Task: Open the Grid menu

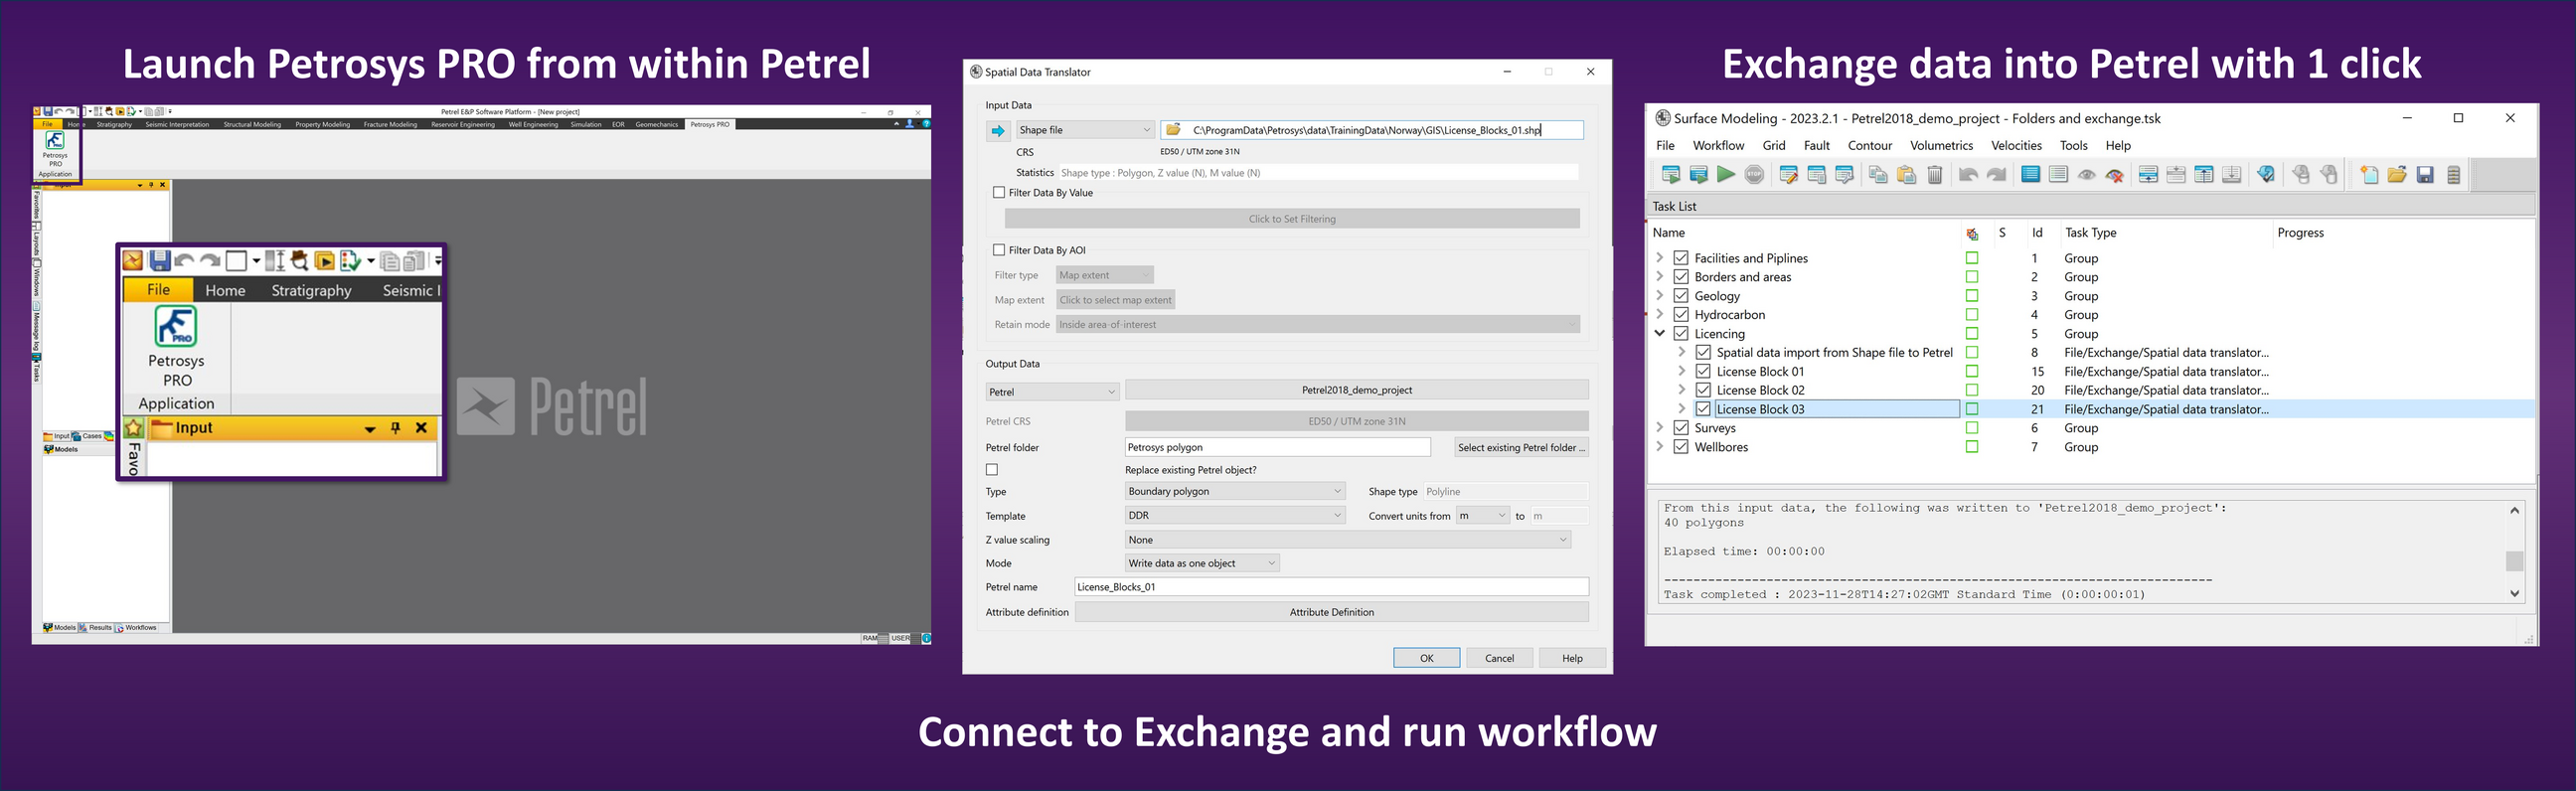Action: point(1774,145)
